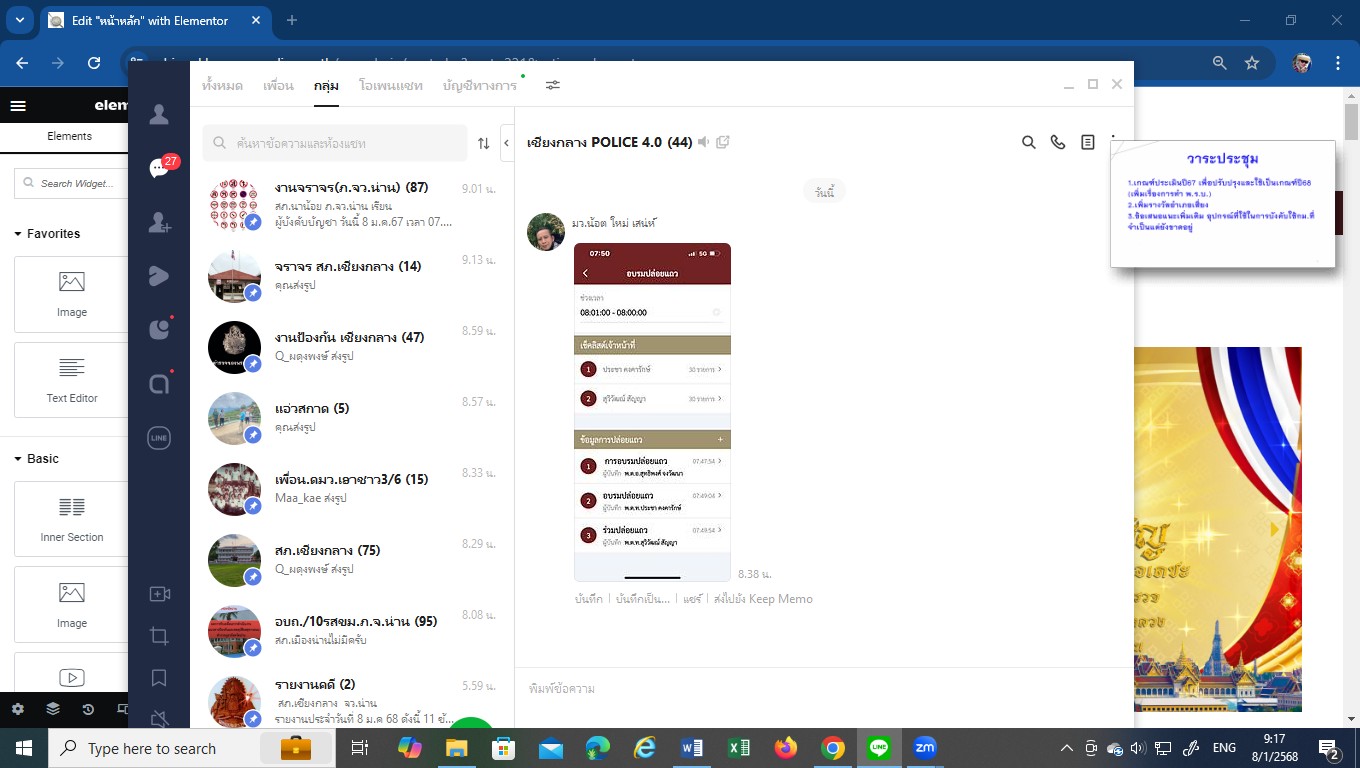1360x768 pixels.
Task: Click ส่งไปยัง Keep Memo link
Action: tap(763, 599)
